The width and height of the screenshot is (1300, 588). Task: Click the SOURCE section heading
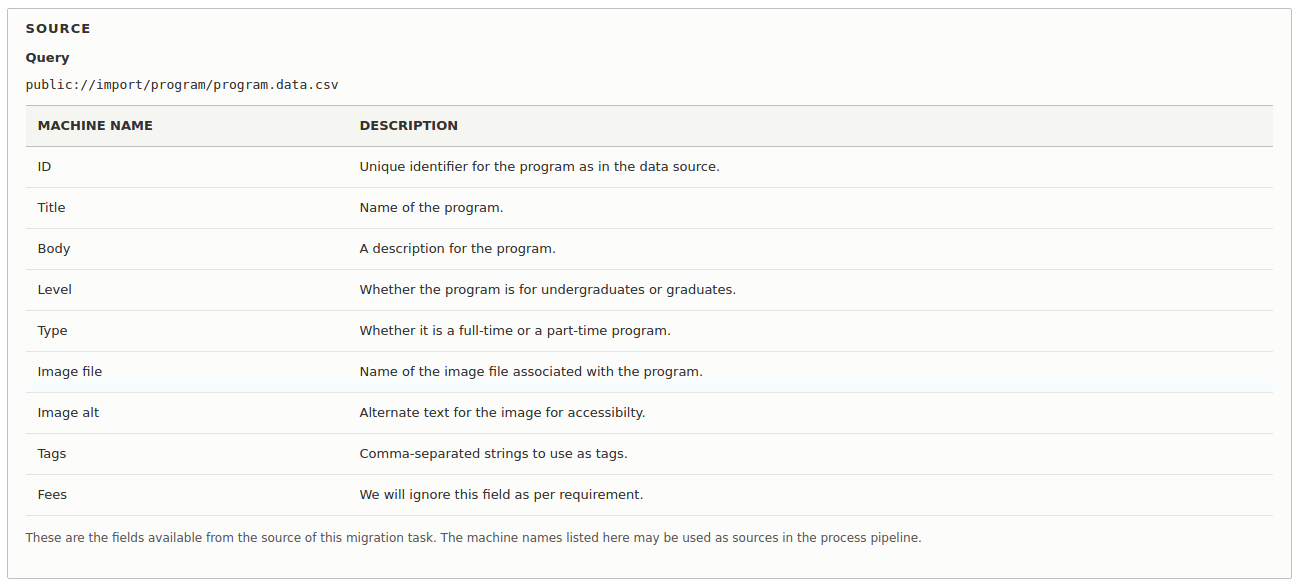click(x=57, y=28)
